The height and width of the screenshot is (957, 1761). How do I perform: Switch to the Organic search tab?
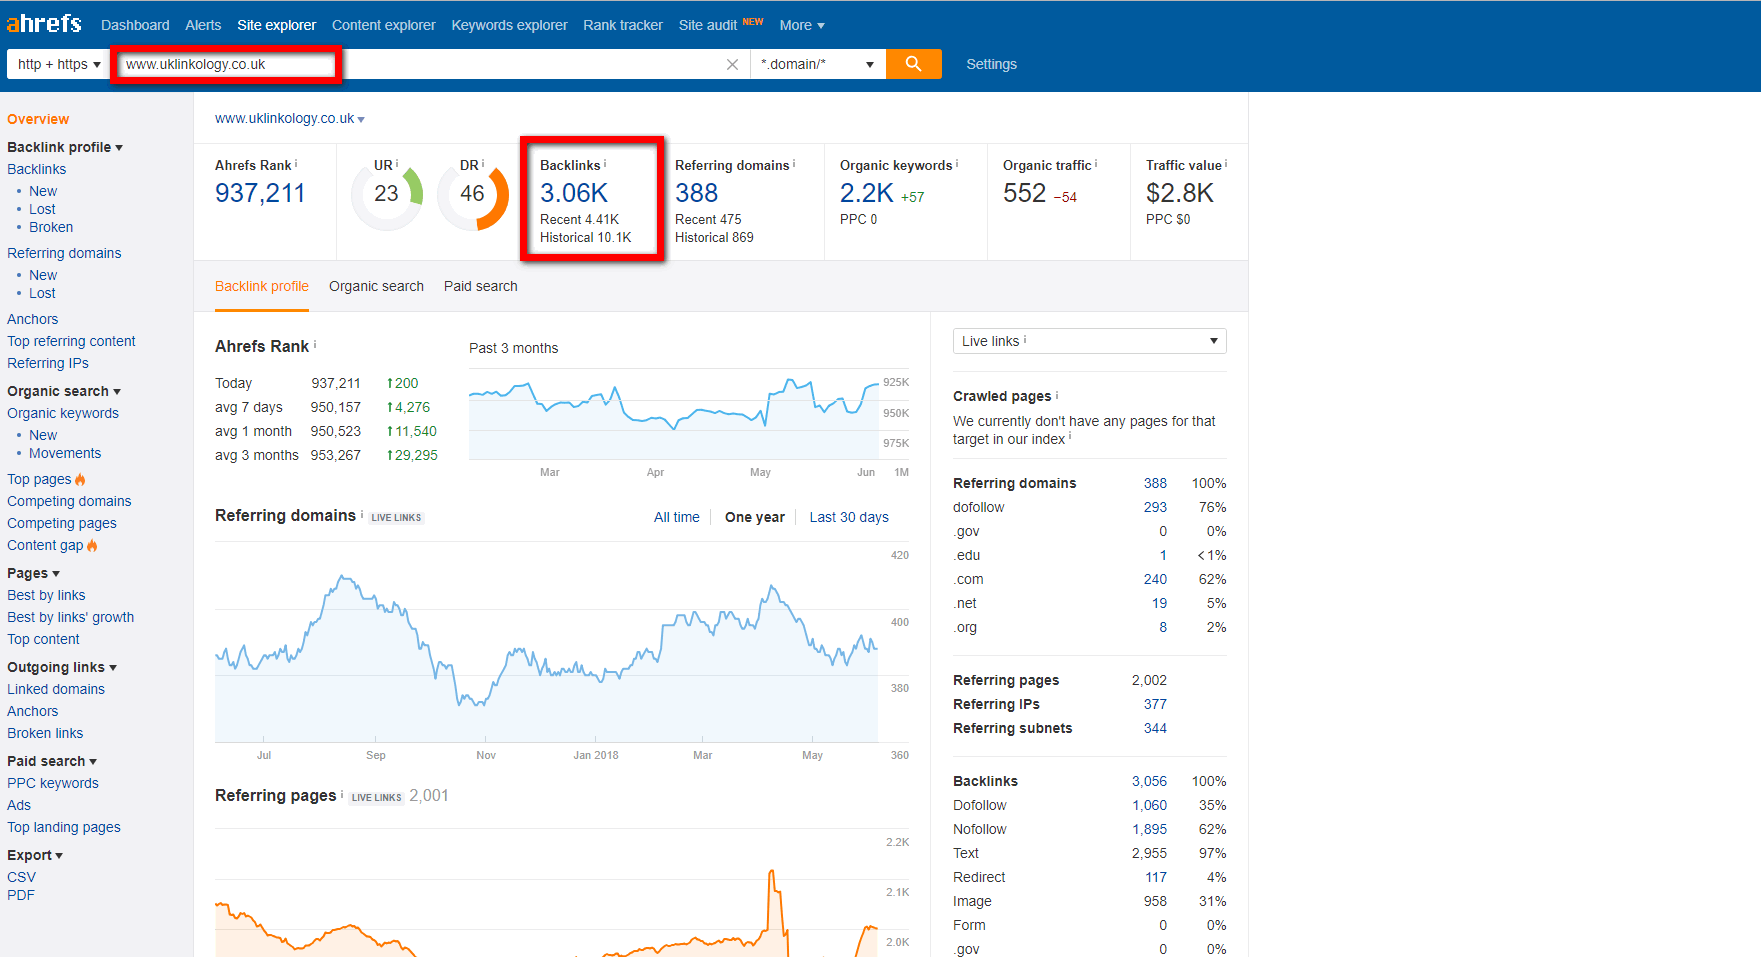[x=376, y=286]
